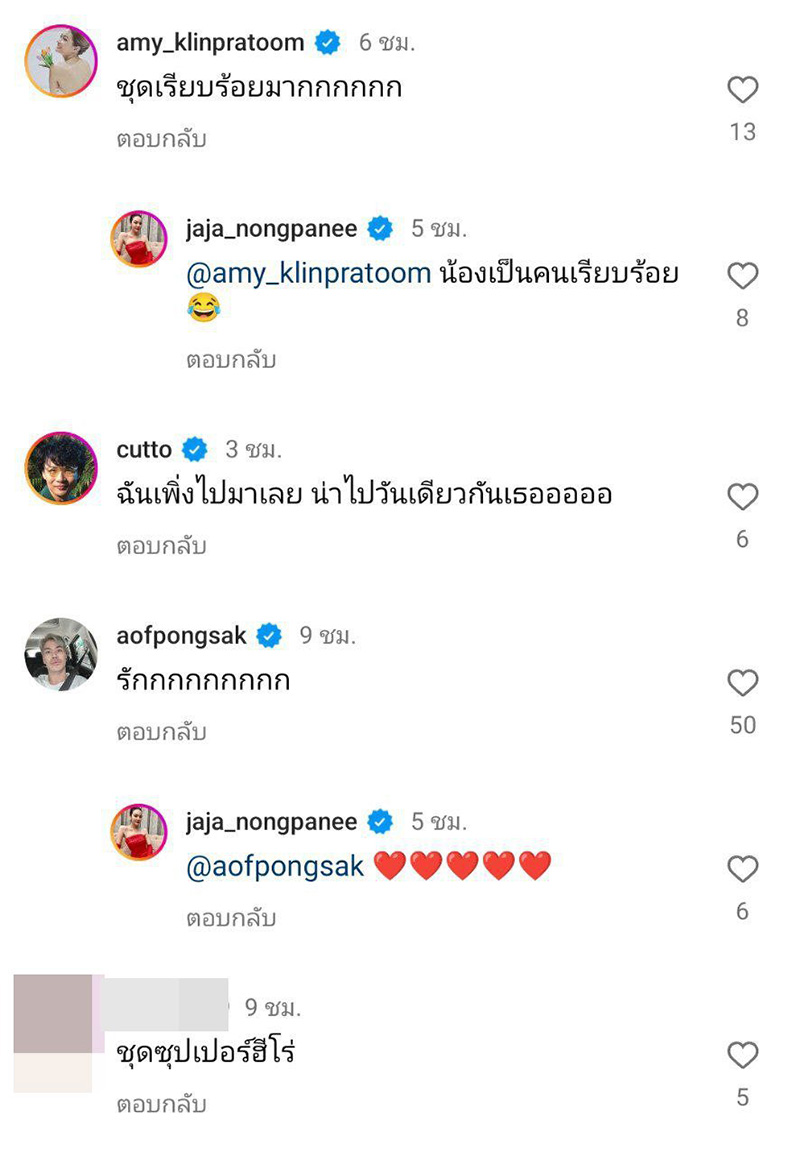
Task: Click the verified badge next to cutto
Action: [x=193, y=450]
